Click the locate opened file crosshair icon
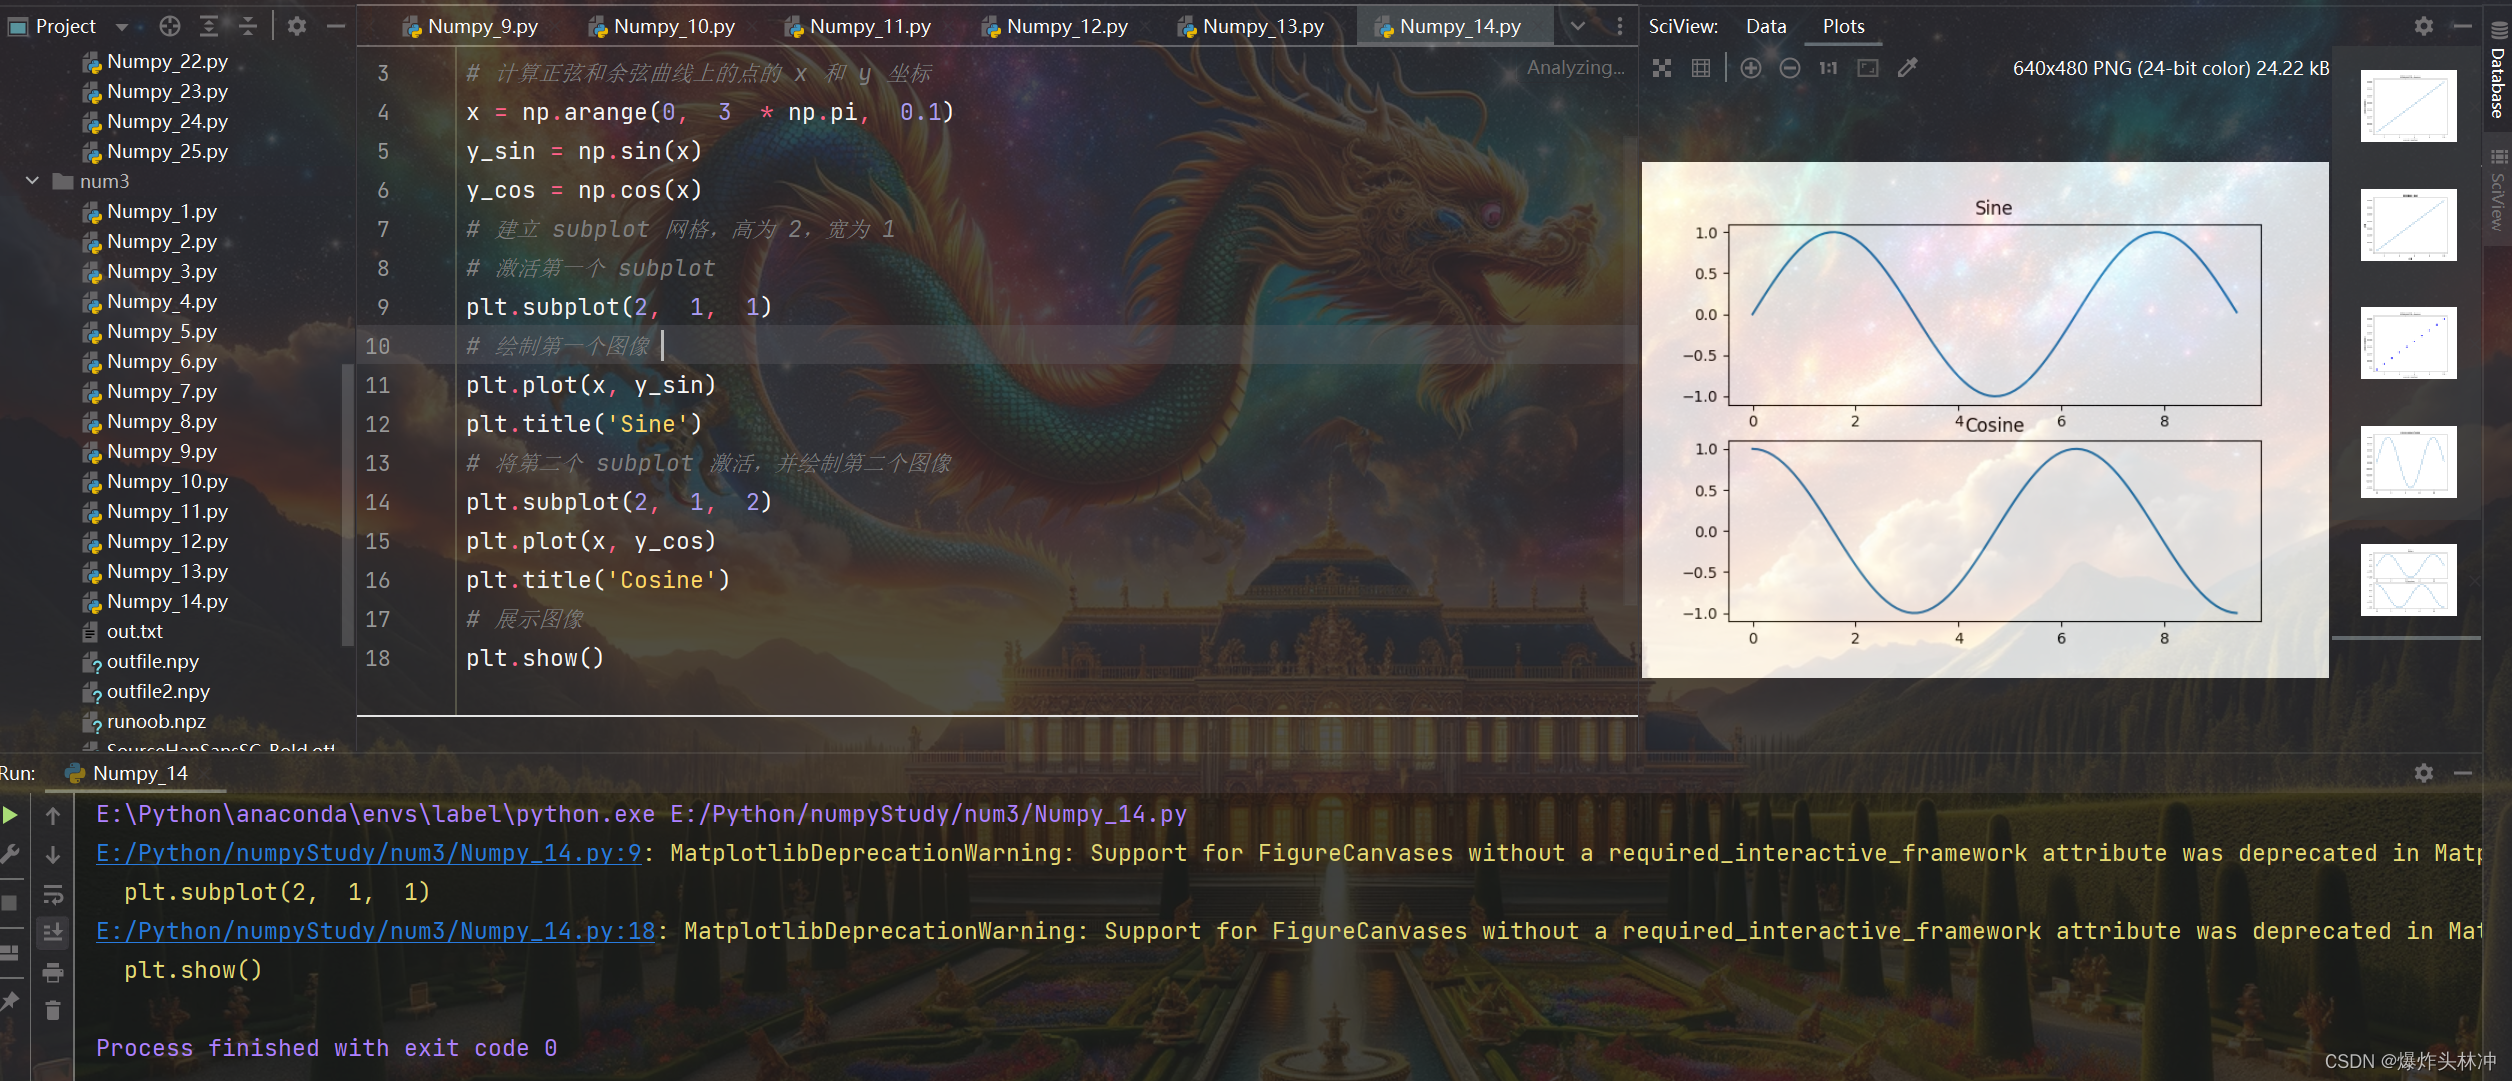Viewport: 2512px width, 1081px height. click(x=170, y=26)
